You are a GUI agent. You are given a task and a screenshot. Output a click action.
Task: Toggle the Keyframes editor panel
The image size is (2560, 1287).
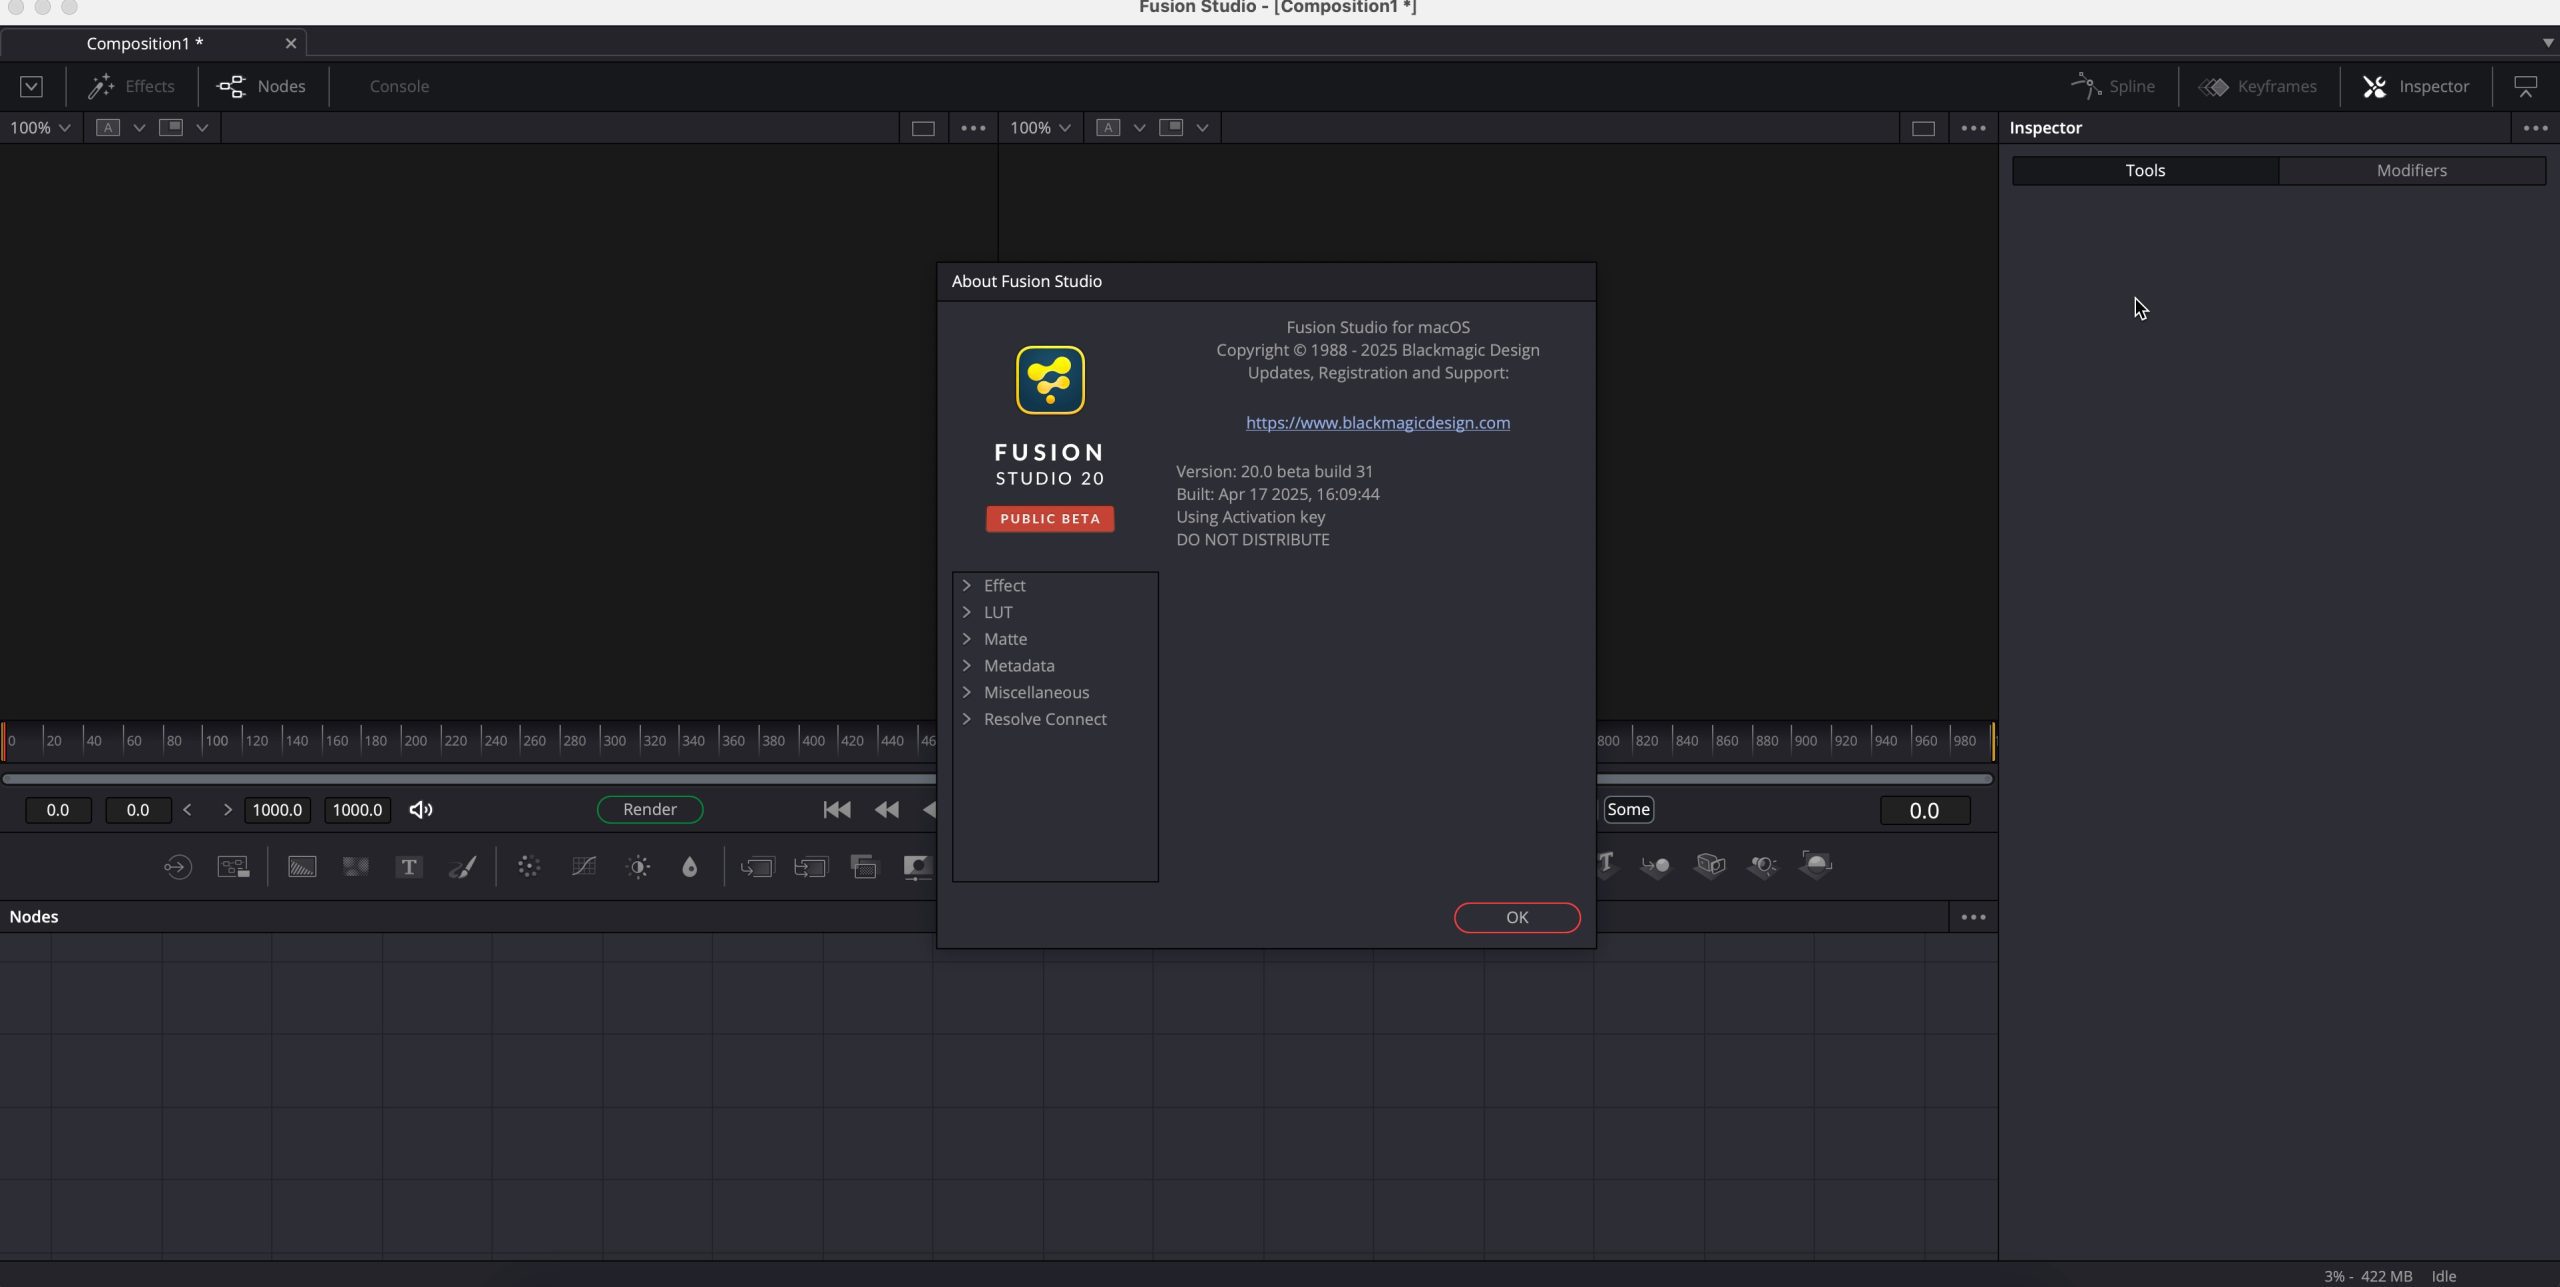pyautogui.click(x=2257, y=87)
